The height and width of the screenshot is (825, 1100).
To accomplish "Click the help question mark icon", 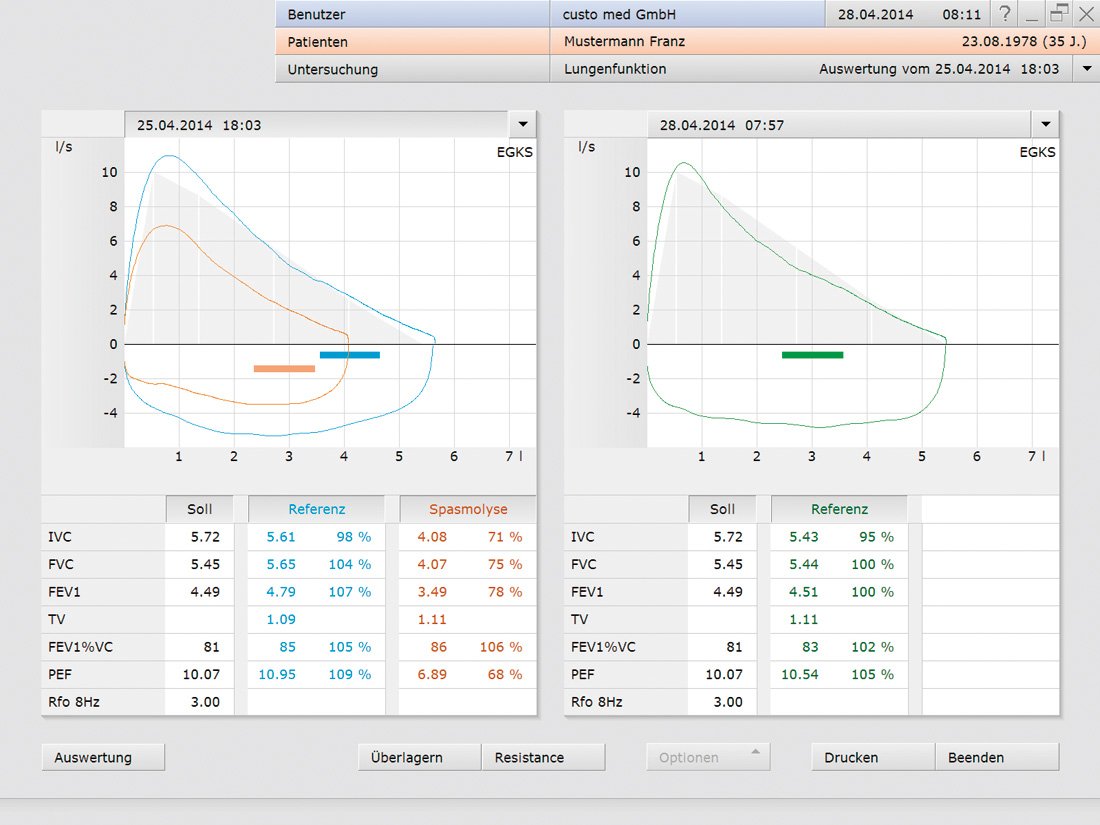I will pos(1004,14).
